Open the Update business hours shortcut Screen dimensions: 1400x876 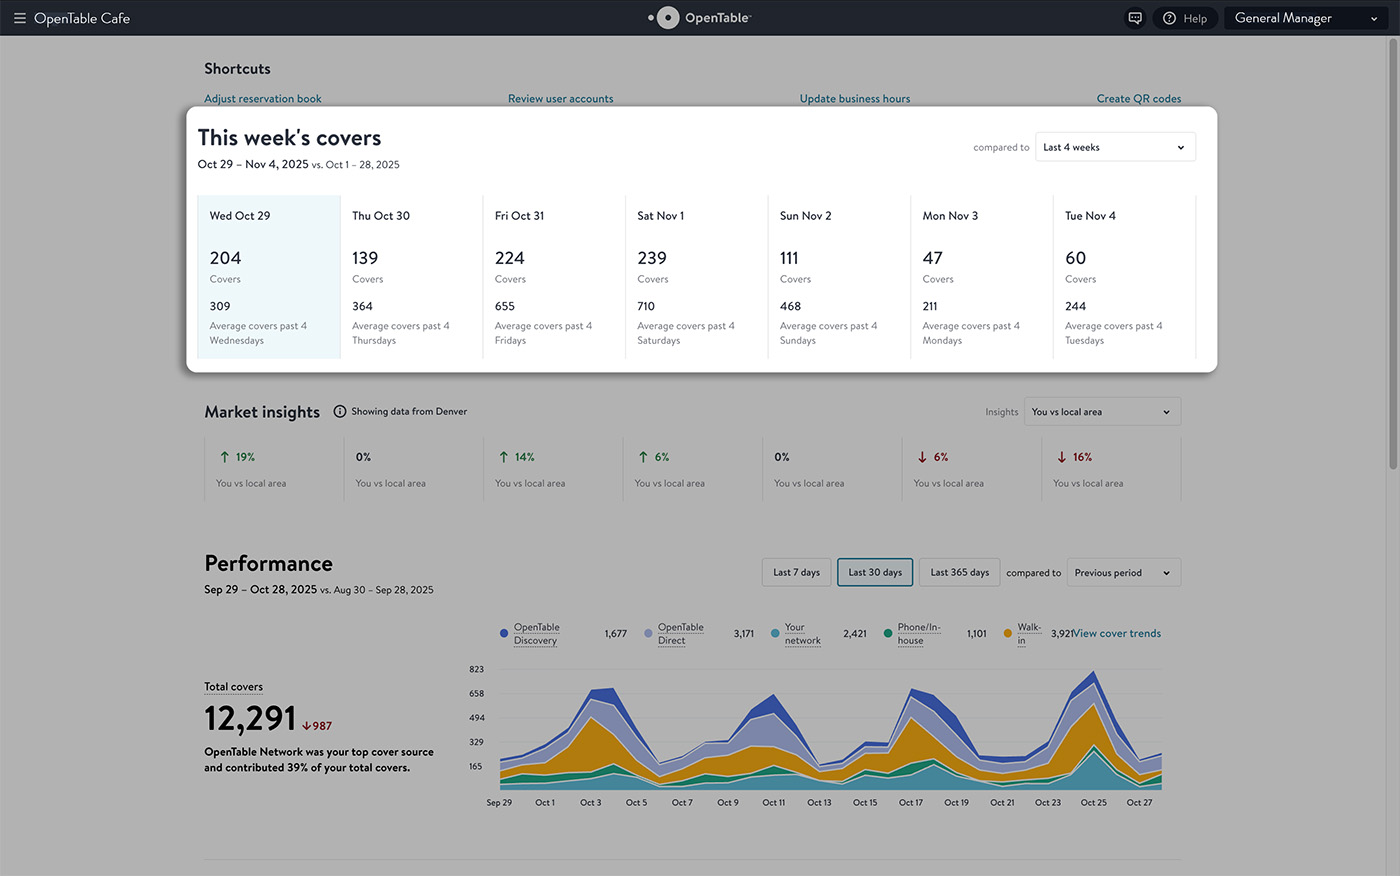(855, 98)
